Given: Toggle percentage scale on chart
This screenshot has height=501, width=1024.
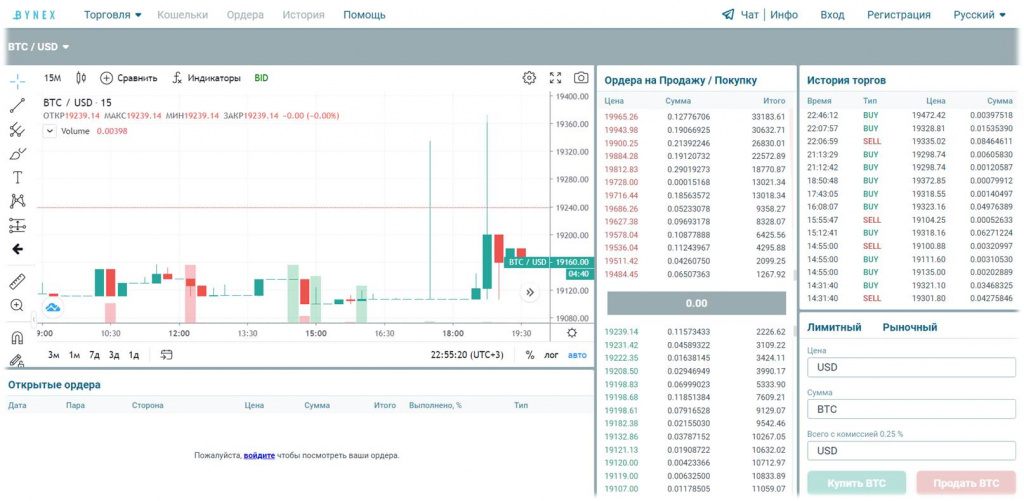Looking at the screenshot, I should [529, 354].
